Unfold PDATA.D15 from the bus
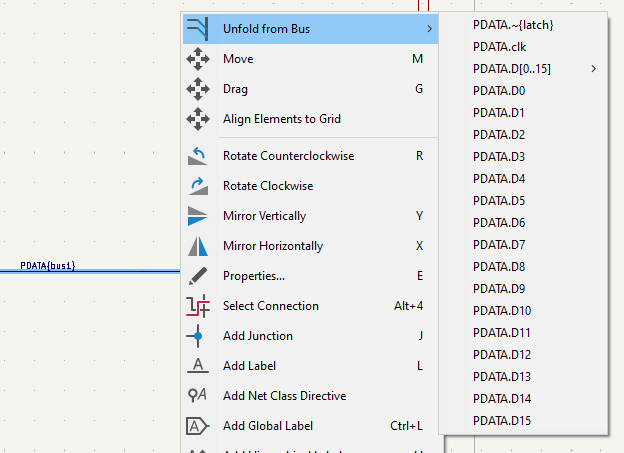Screen dimensions: 624x453 pyautogui.click(x=501, y=421)
